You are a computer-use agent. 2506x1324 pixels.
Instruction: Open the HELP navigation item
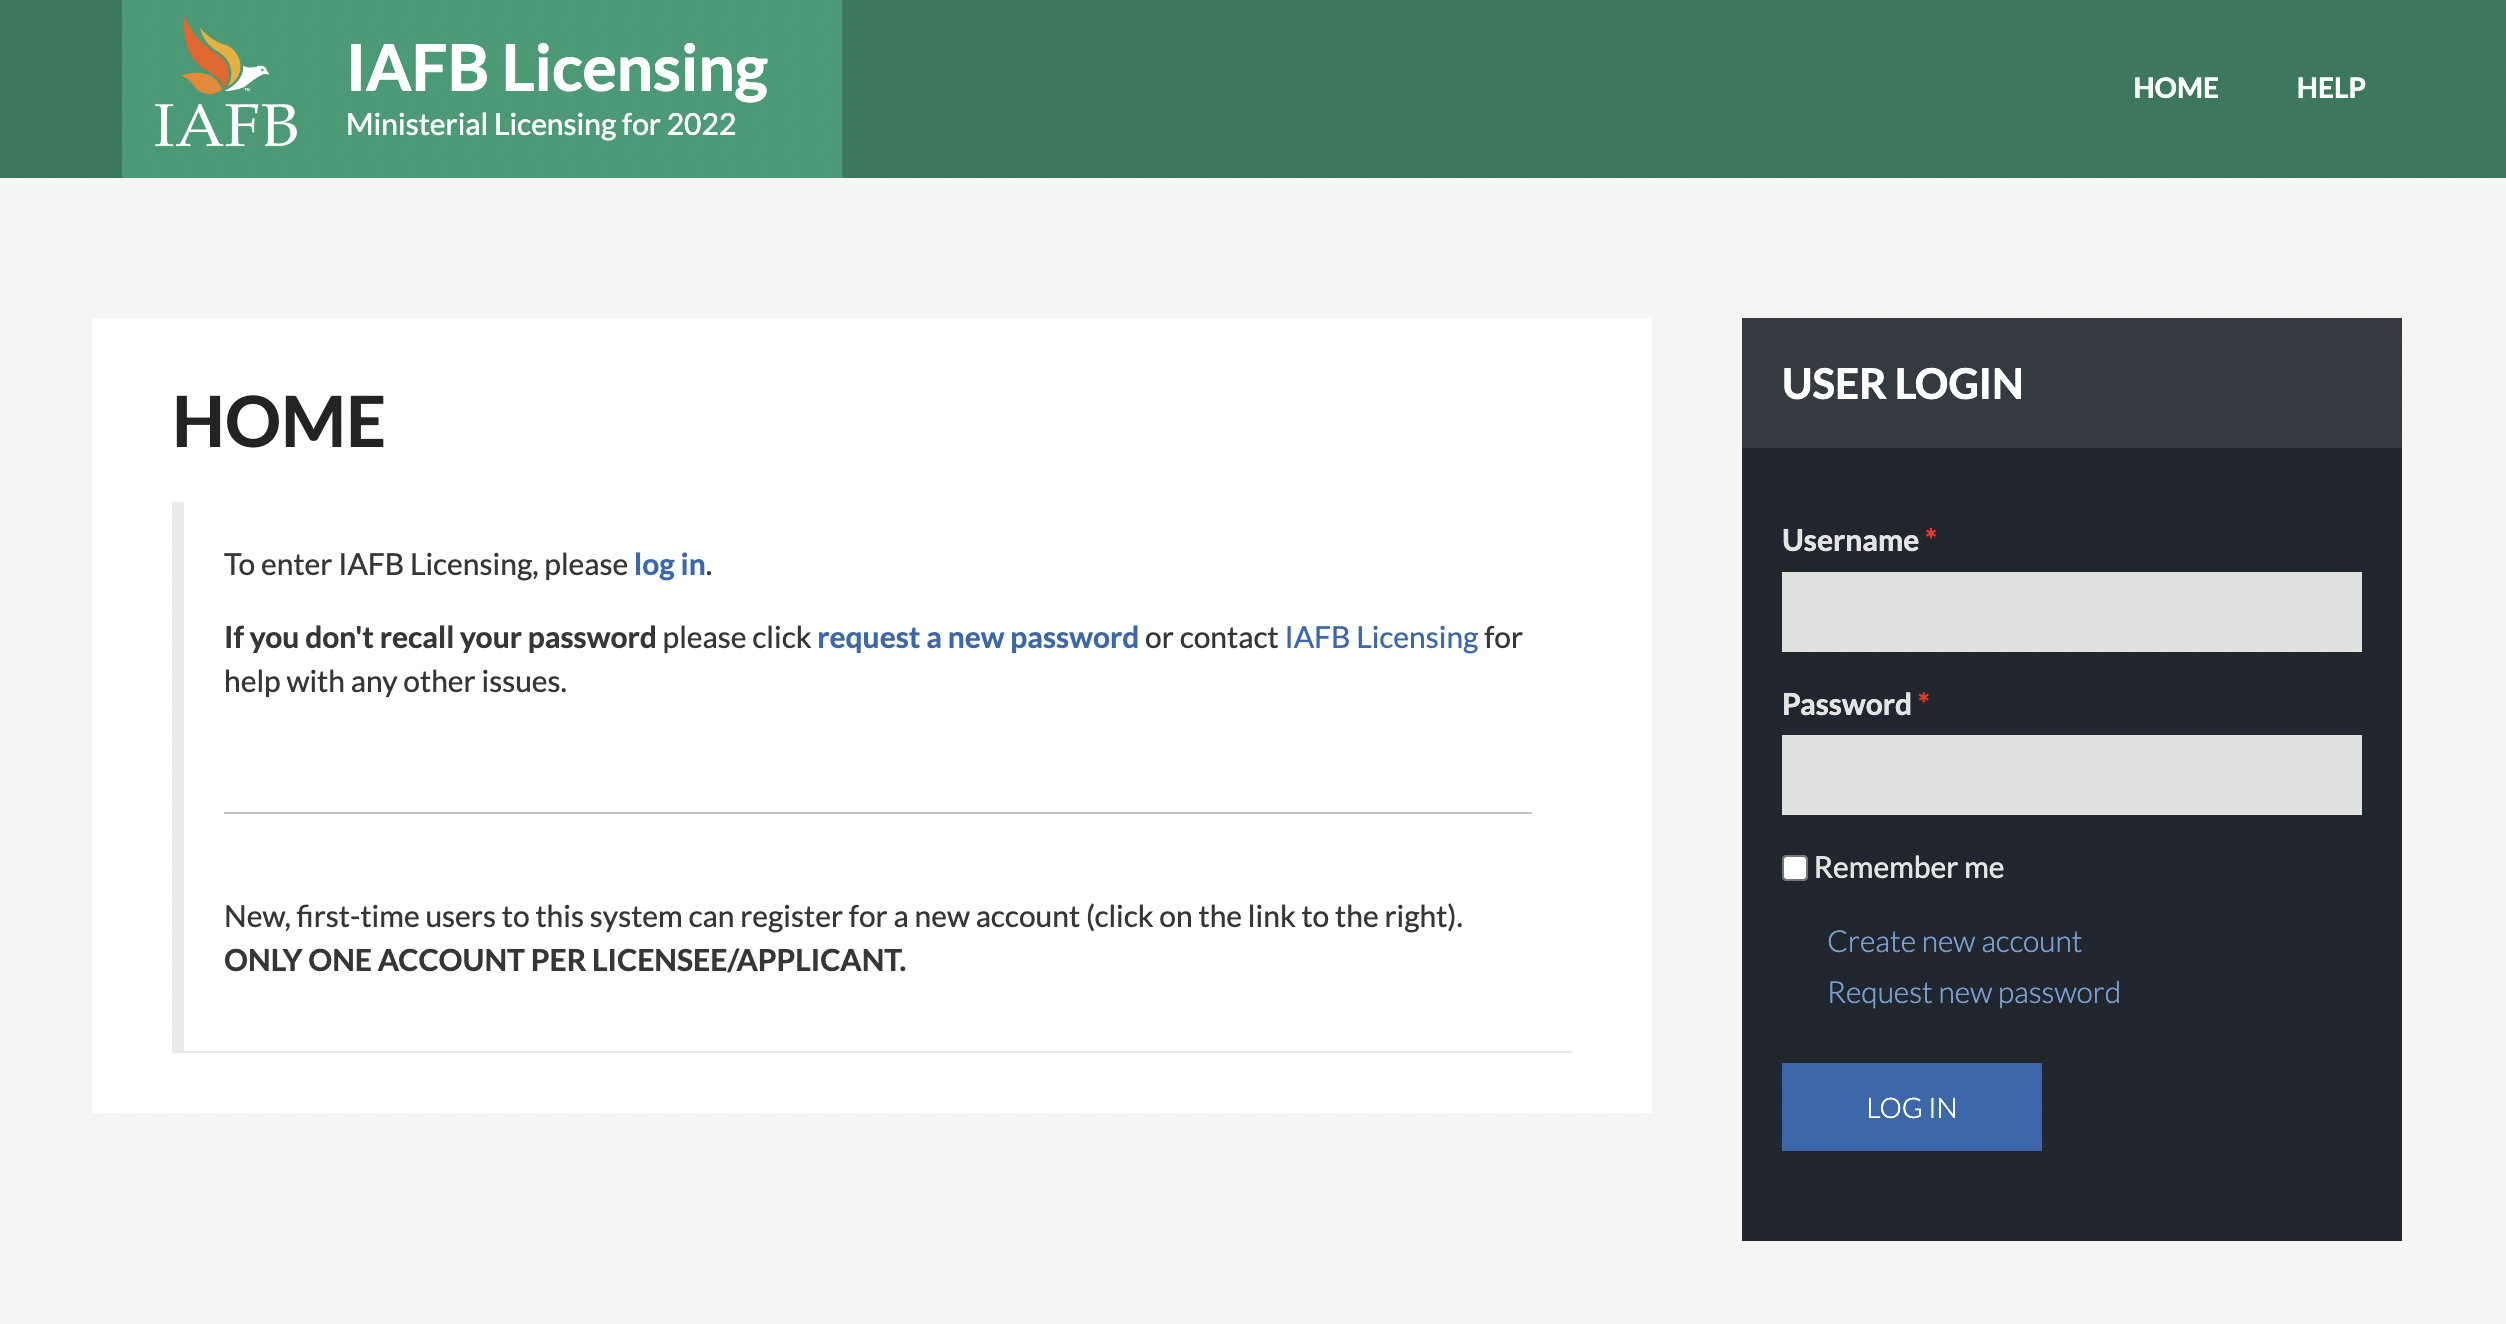[x=2331, y=88]
